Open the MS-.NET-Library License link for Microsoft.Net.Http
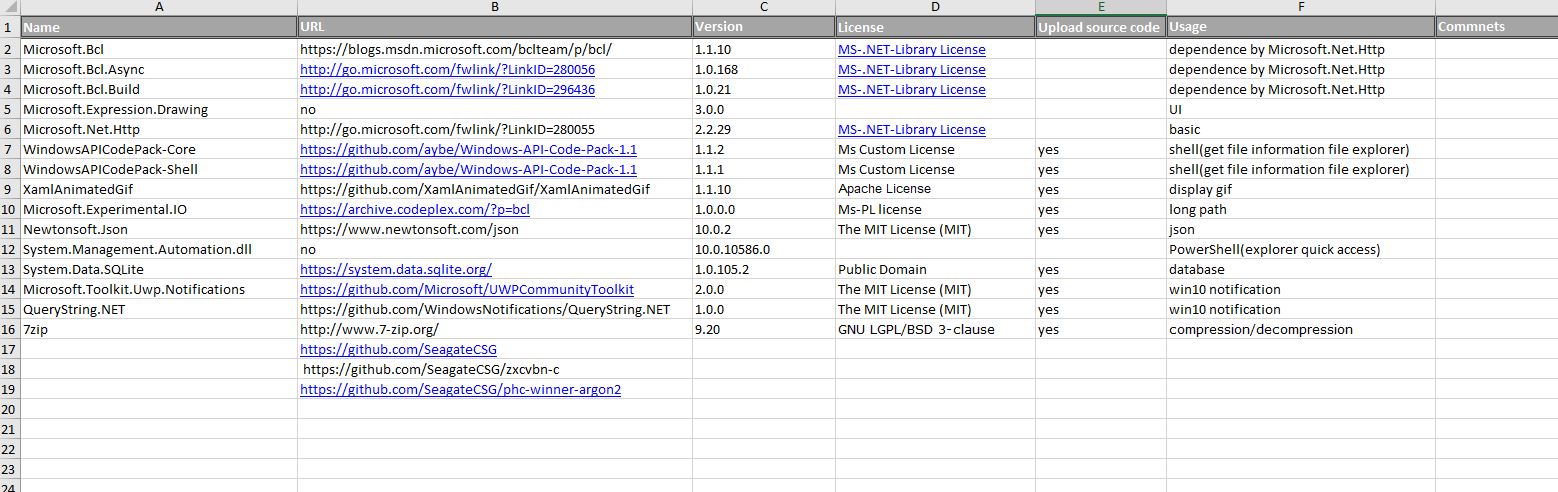This screenshot has width=1558, height=492. click(911, 129)
